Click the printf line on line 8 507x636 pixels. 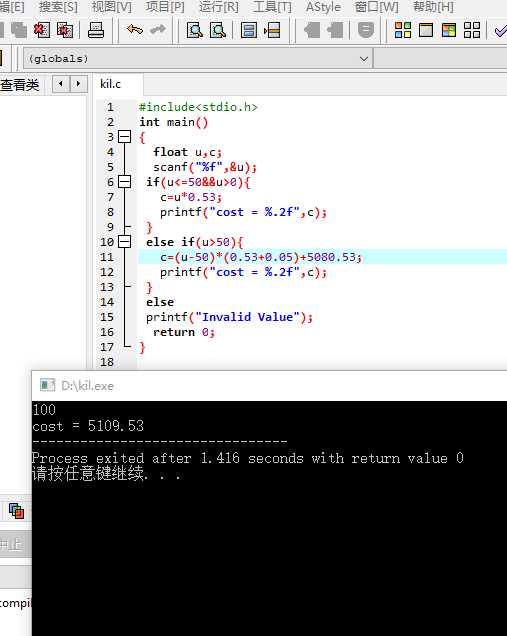[243, 212]
